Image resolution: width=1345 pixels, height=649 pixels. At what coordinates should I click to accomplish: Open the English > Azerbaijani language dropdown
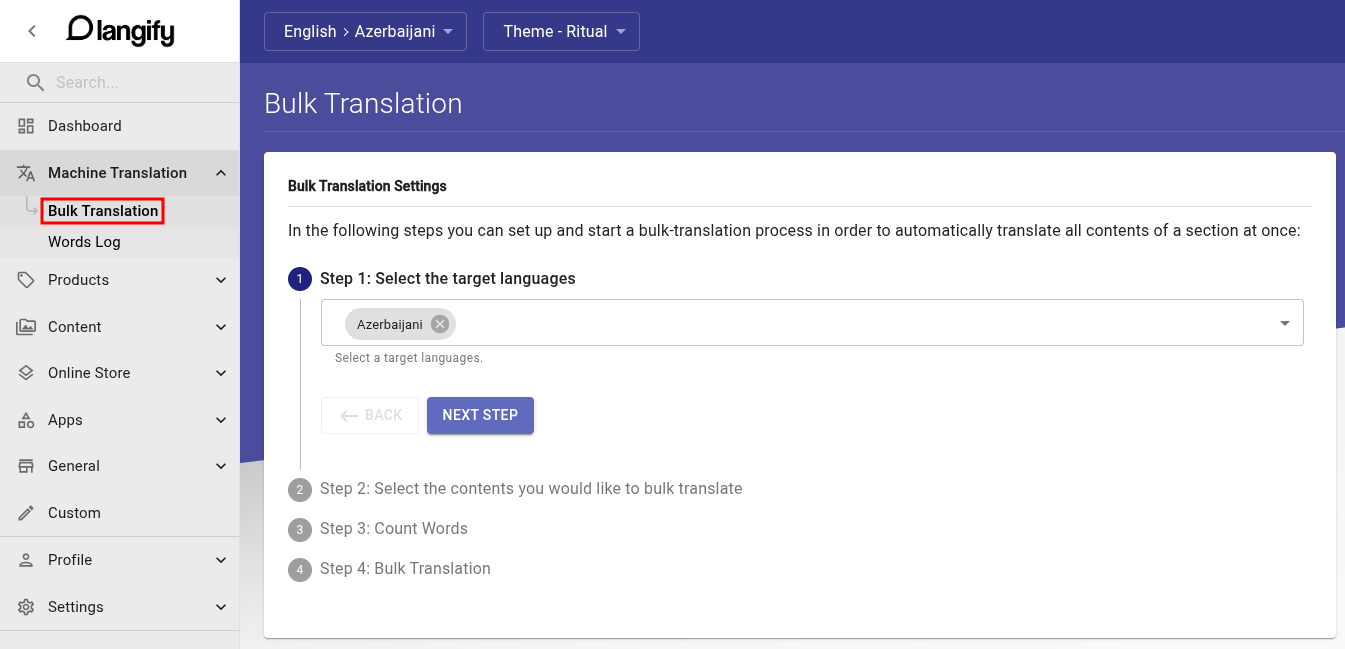(365, 31)
